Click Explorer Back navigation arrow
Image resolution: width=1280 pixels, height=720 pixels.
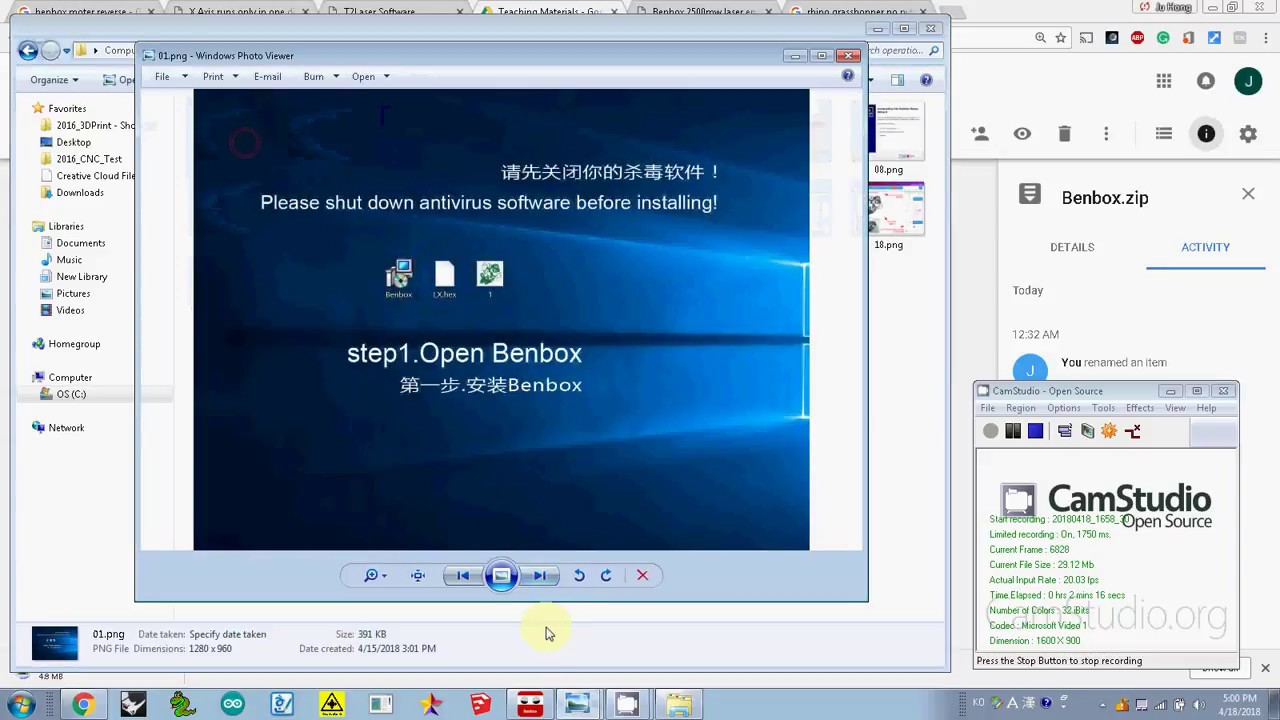click(x=28, y=51)
